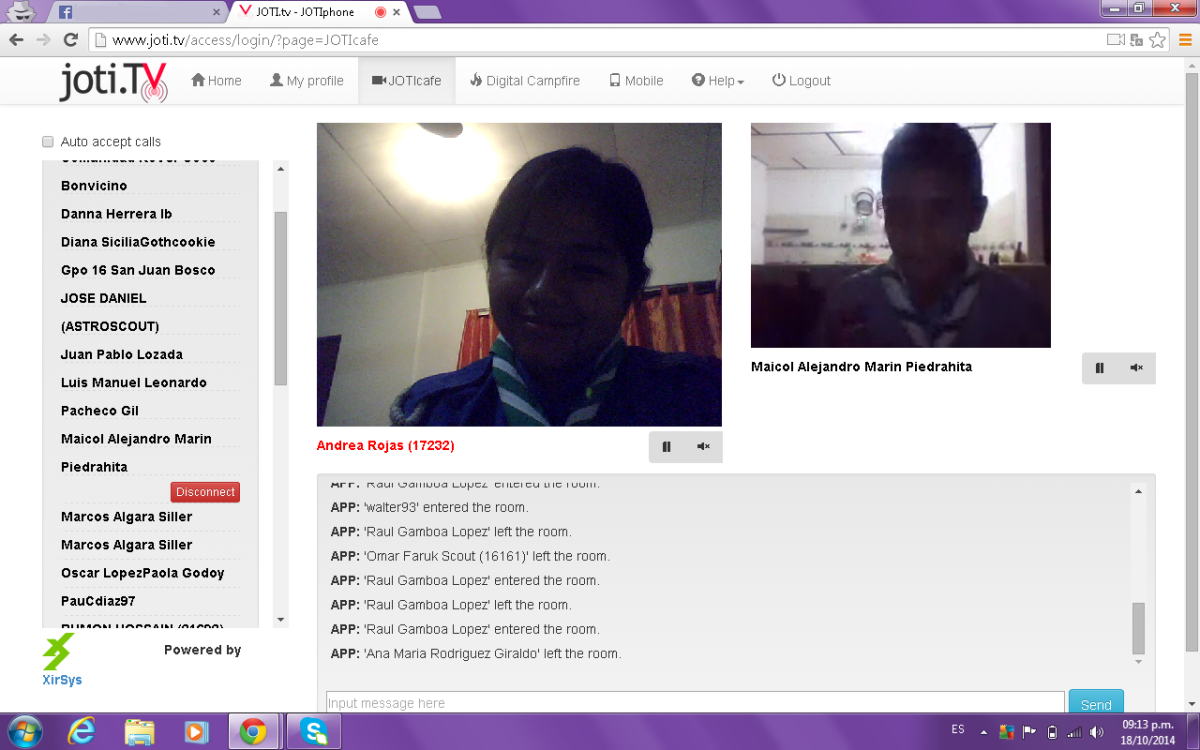
Task: Toggle the Auto accept calls checkbox
Action: [48, 142]
